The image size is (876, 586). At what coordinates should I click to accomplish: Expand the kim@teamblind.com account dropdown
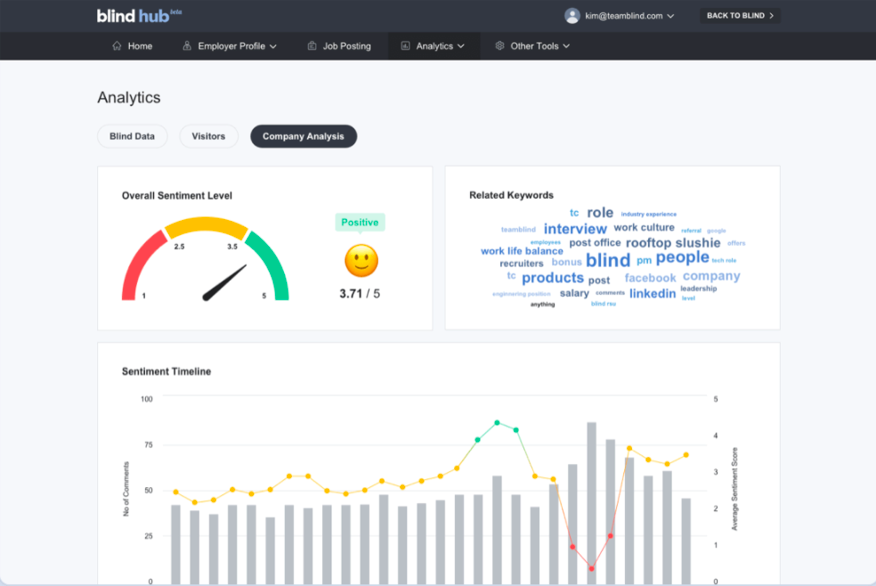click(x=670, y=16)
